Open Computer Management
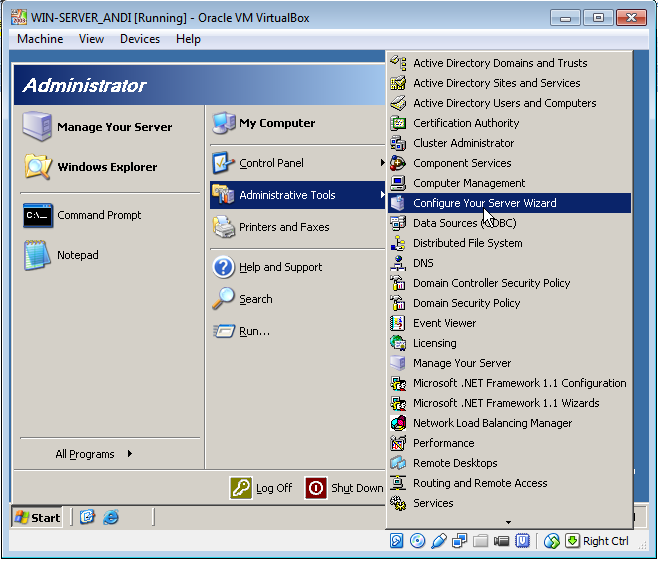Viewport: 658px width, 561px height. pos(509,183)
